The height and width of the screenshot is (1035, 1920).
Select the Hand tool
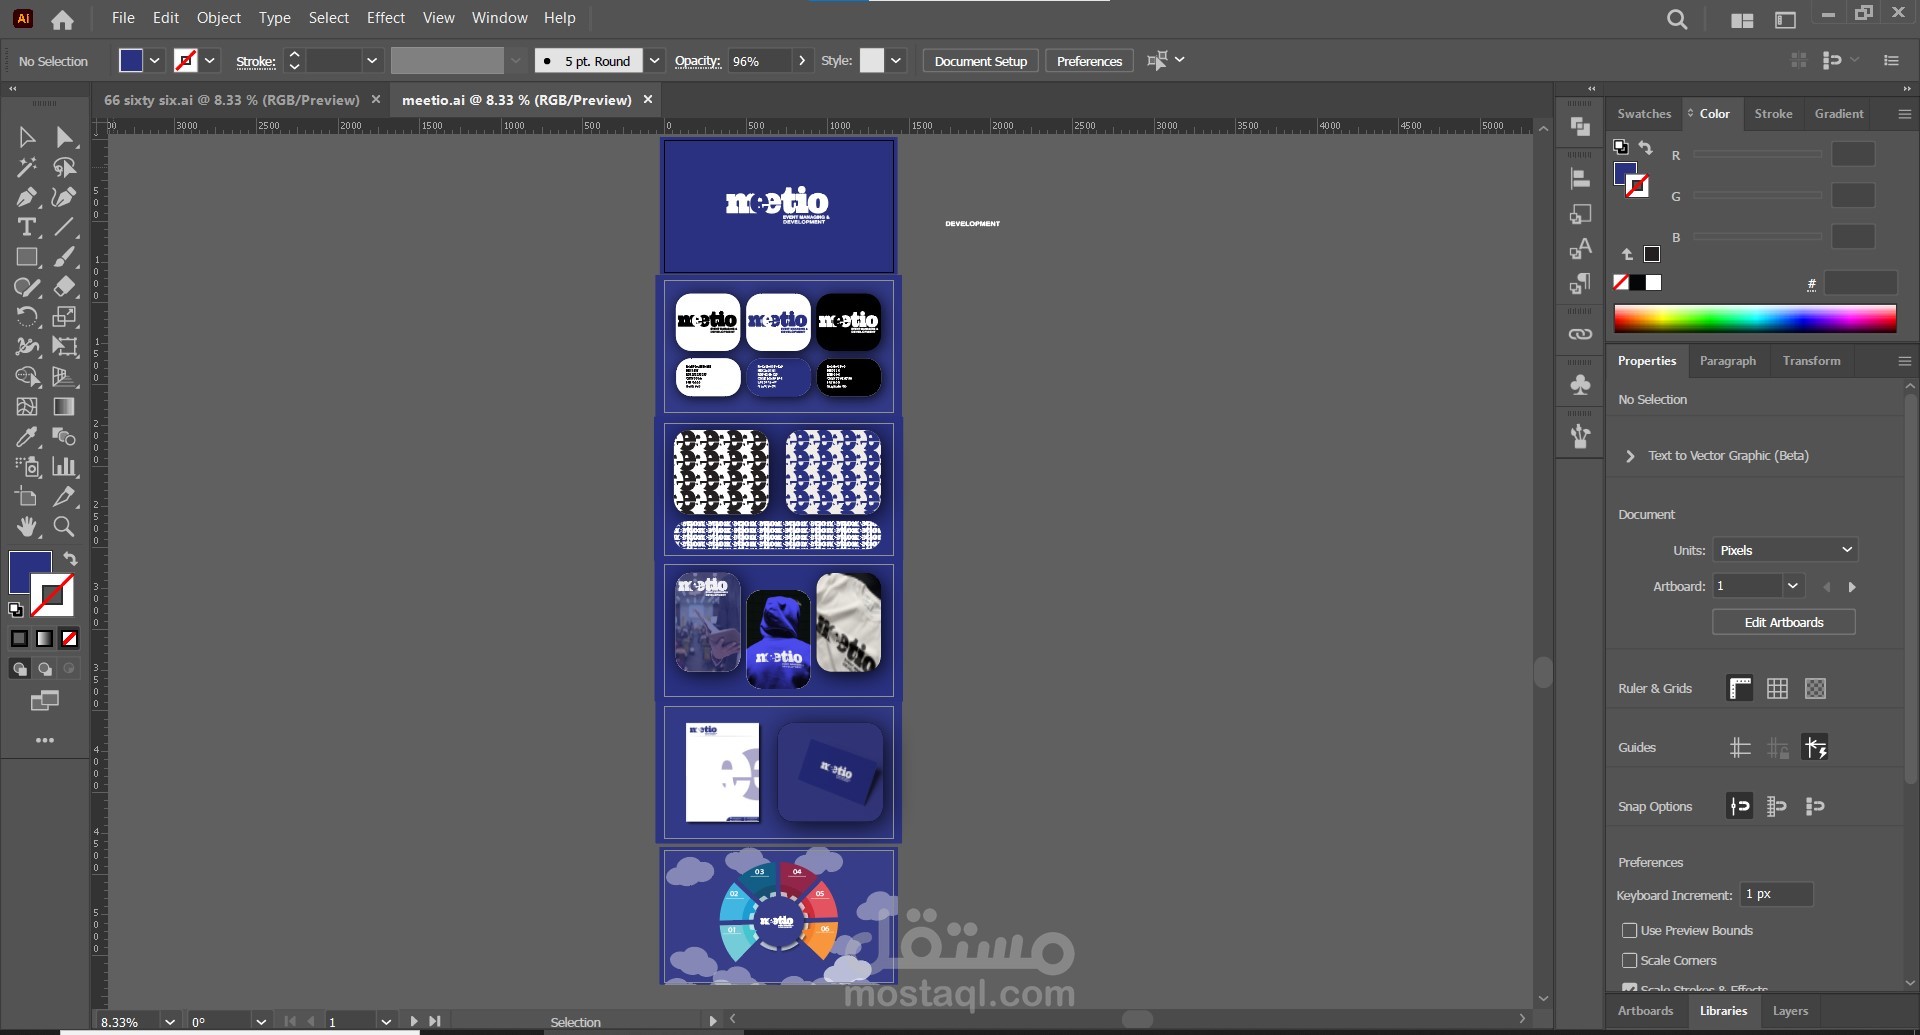(x=27, y=527)
